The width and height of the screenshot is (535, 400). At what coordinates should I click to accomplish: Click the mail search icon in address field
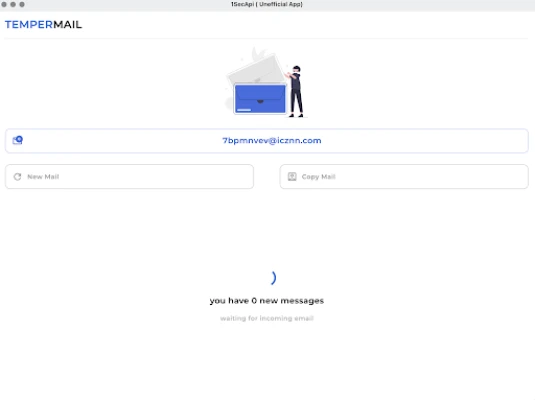pyautogui.click(x=17, y=140)
